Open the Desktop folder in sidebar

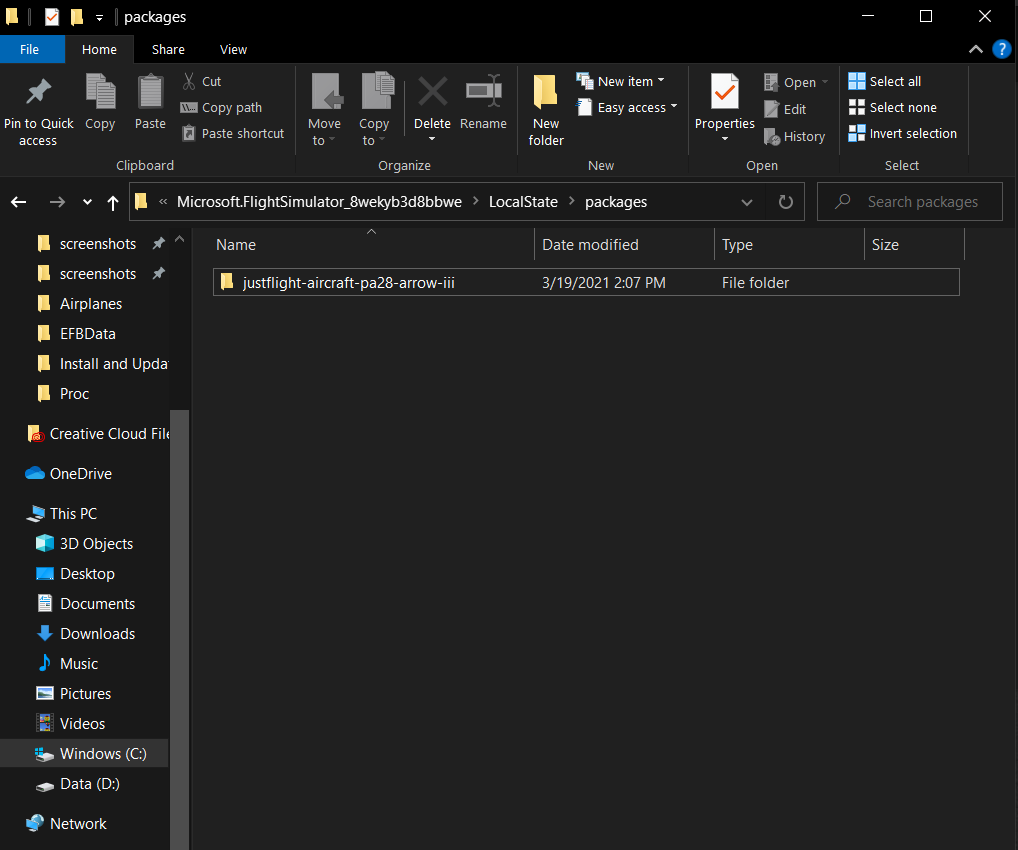tap(75, 574)
